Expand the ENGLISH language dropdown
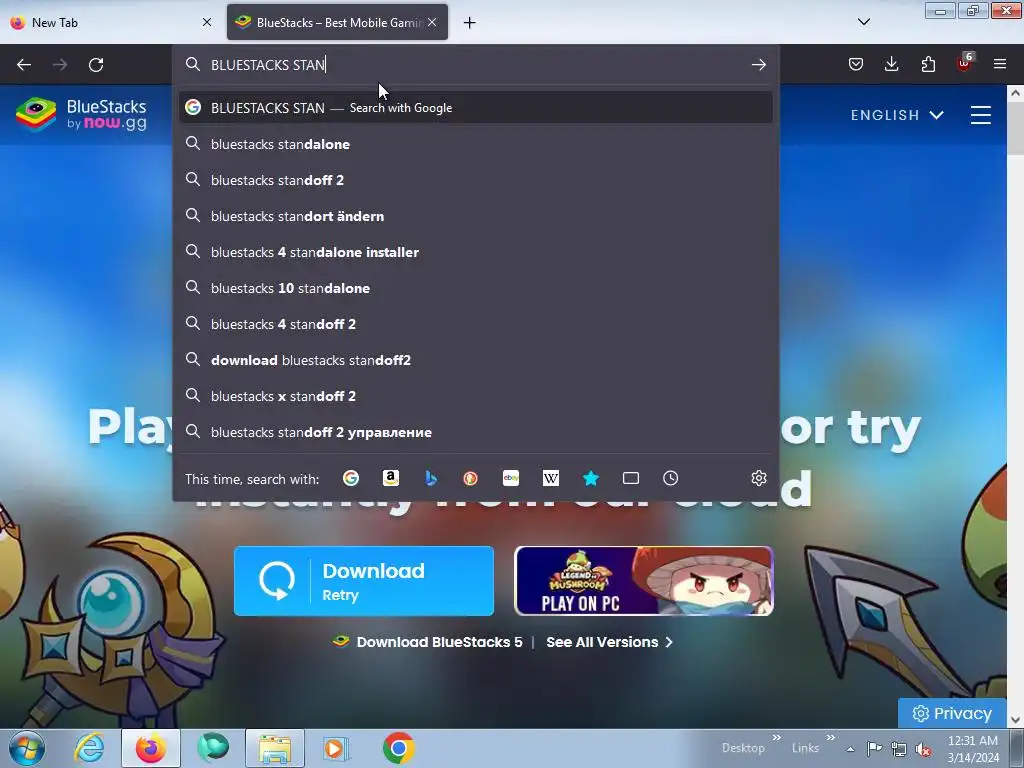Viewport: 1024px width, 768px height. pyautogui.click(x=897, y=115)
